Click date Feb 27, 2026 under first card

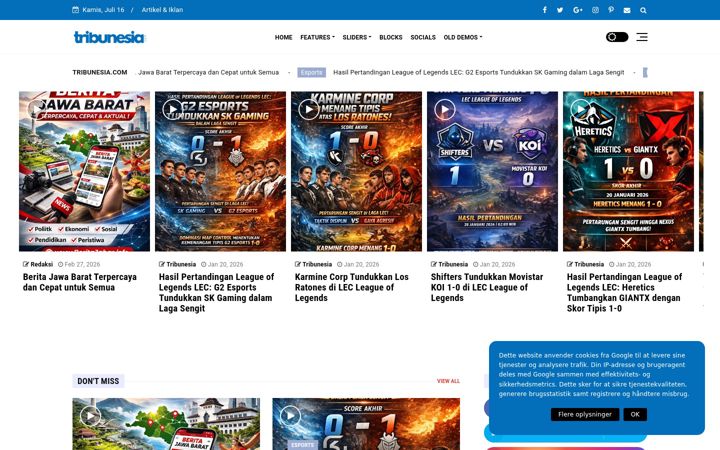tap(82, 264)
